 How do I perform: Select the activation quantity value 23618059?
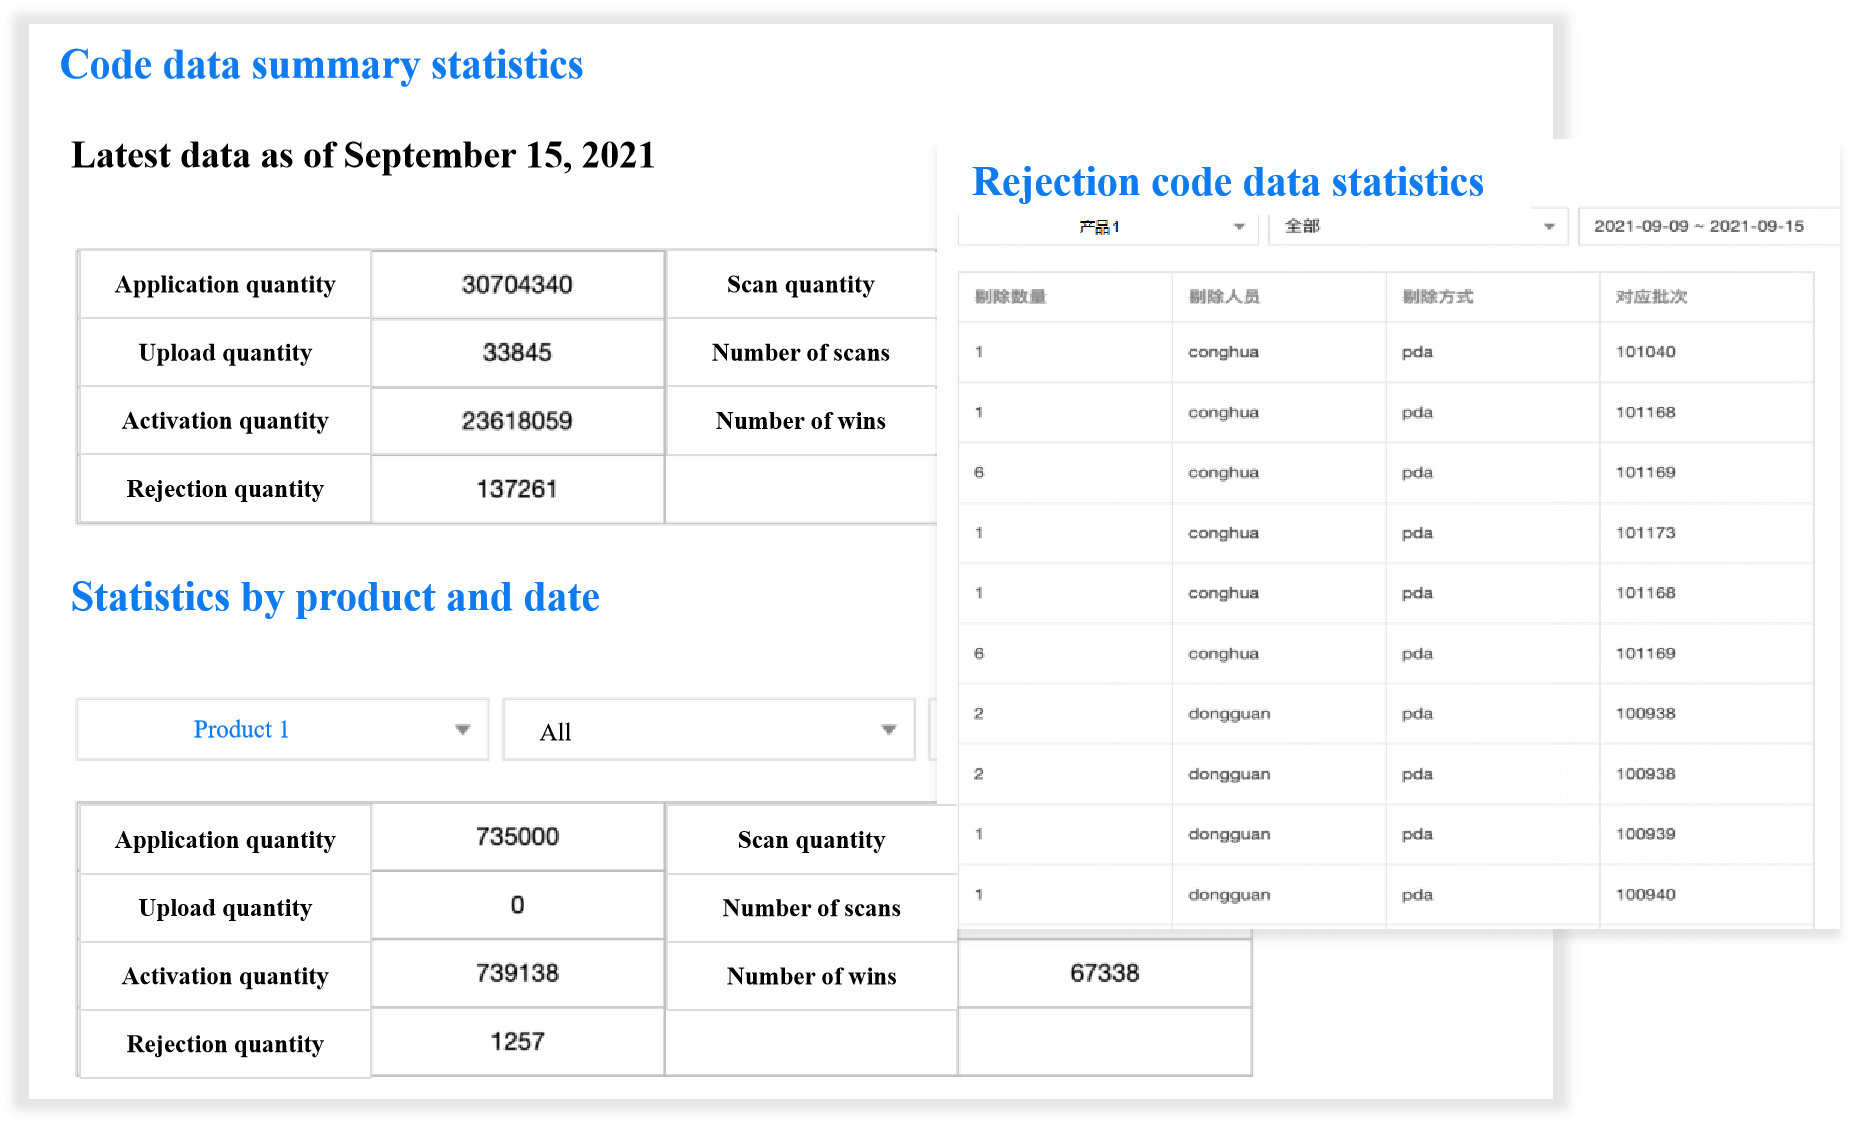517,421
